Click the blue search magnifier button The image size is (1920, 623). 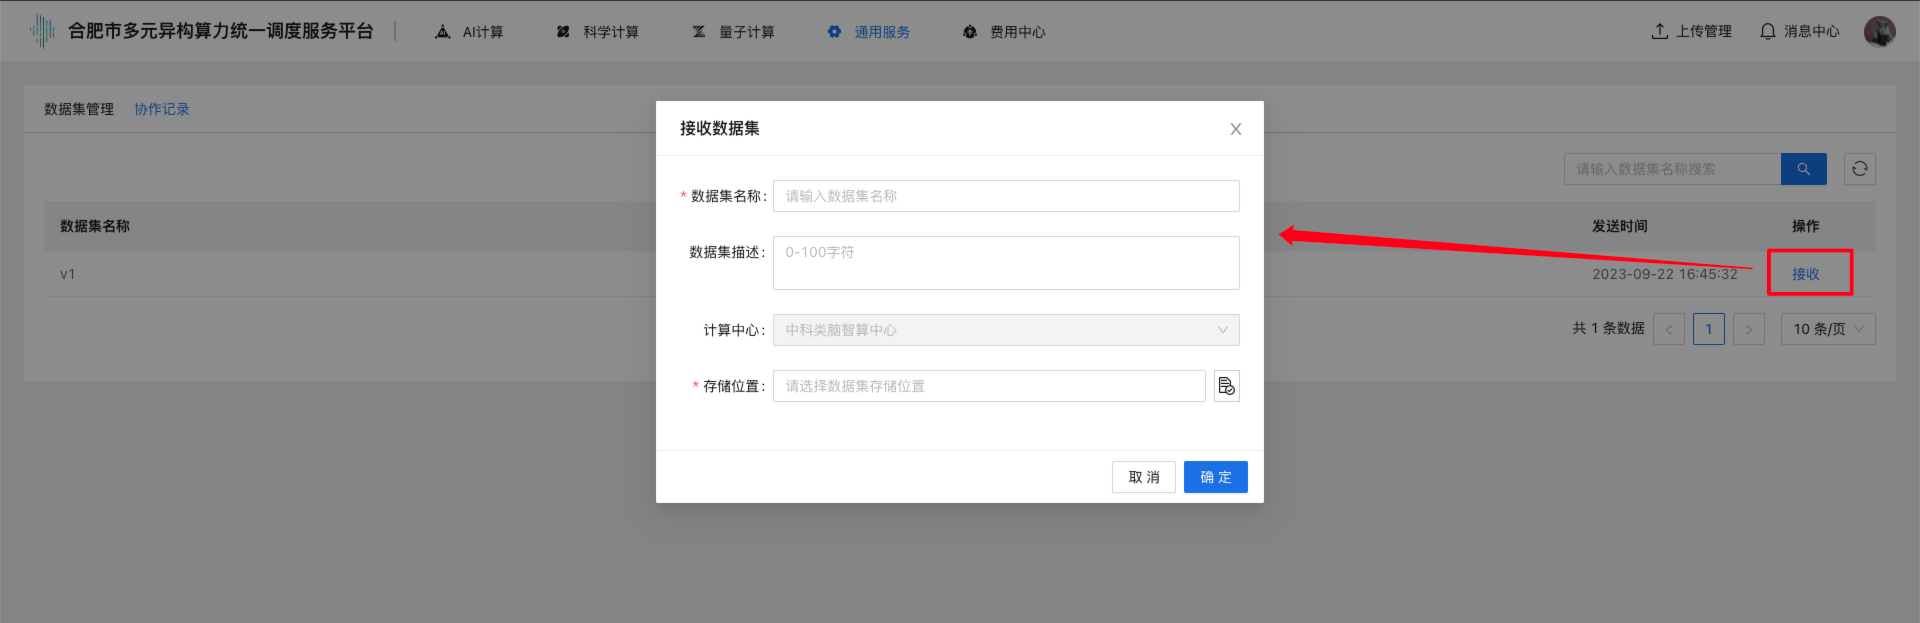(1803, 169)
